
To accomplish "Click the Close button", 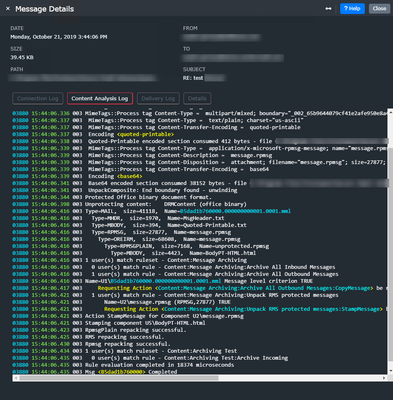I will coord(379,9).
